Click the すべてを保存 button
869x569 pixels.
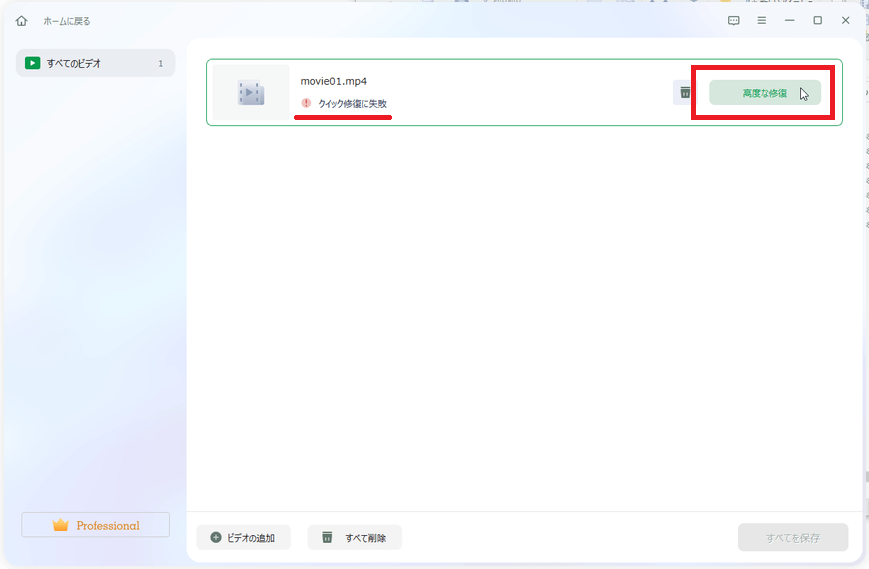[x=793, y=538]
